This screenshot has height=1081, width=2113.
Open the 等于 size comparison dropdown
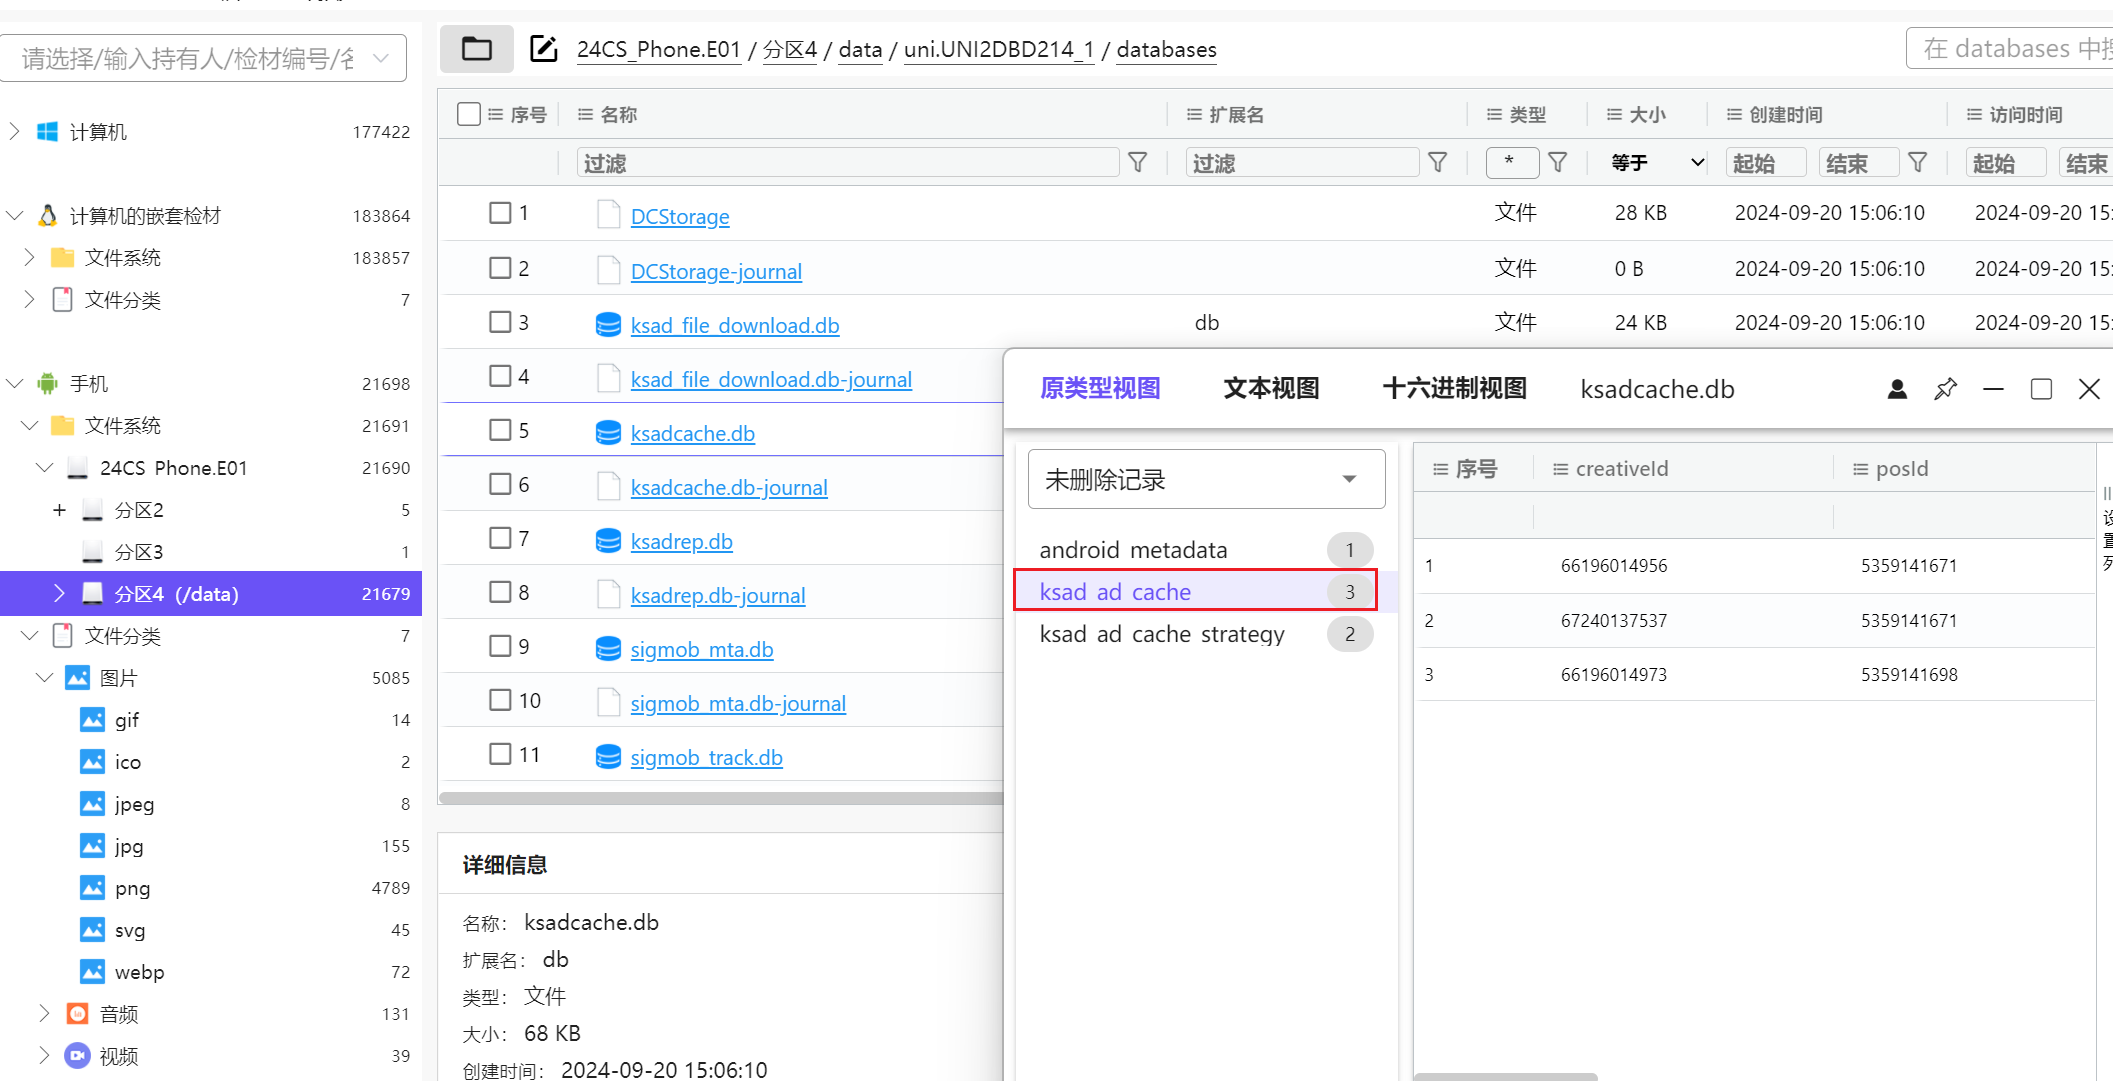click(1656, 163)
